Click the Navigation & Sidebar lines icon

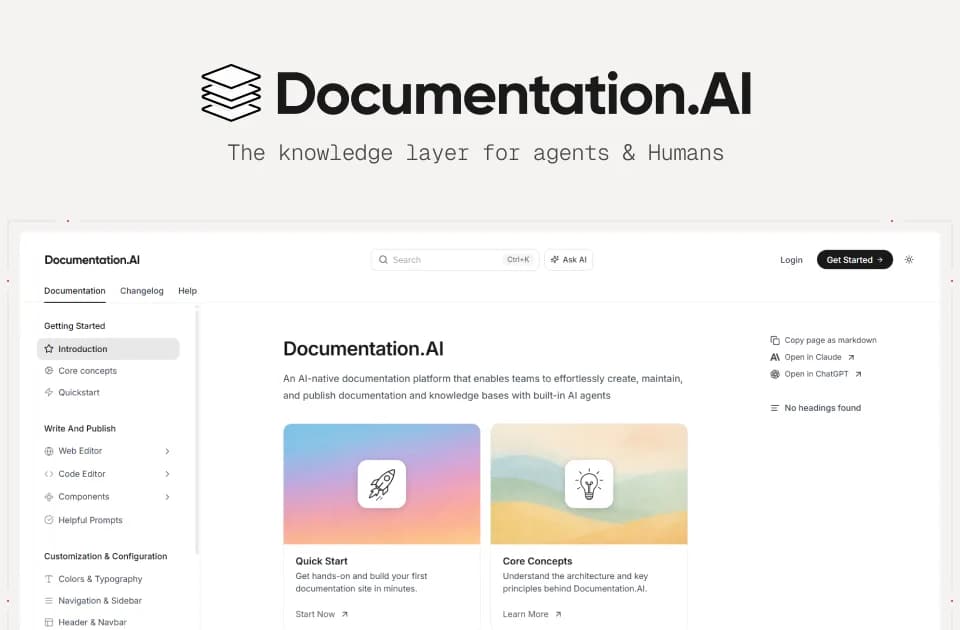point(49,601)
